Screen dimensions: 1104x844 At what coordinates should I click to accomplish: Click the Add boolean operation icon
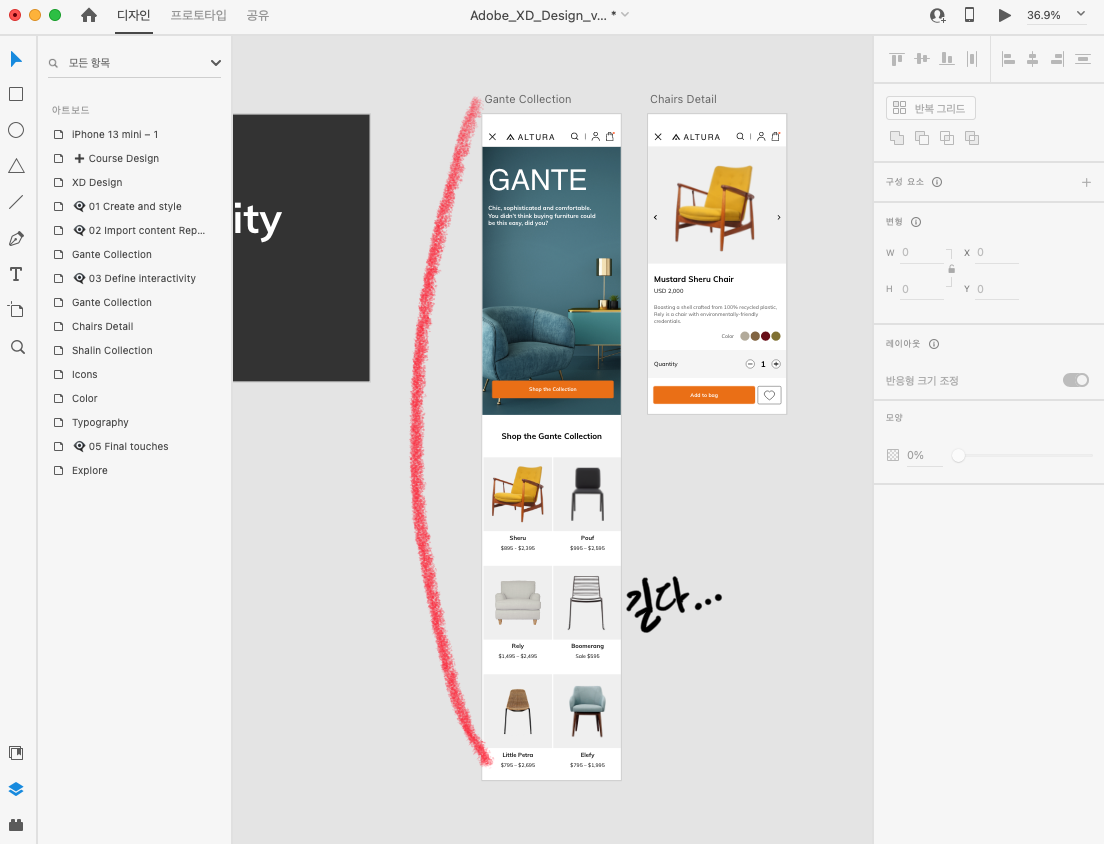pyautogui.click(x=896, y=138)
